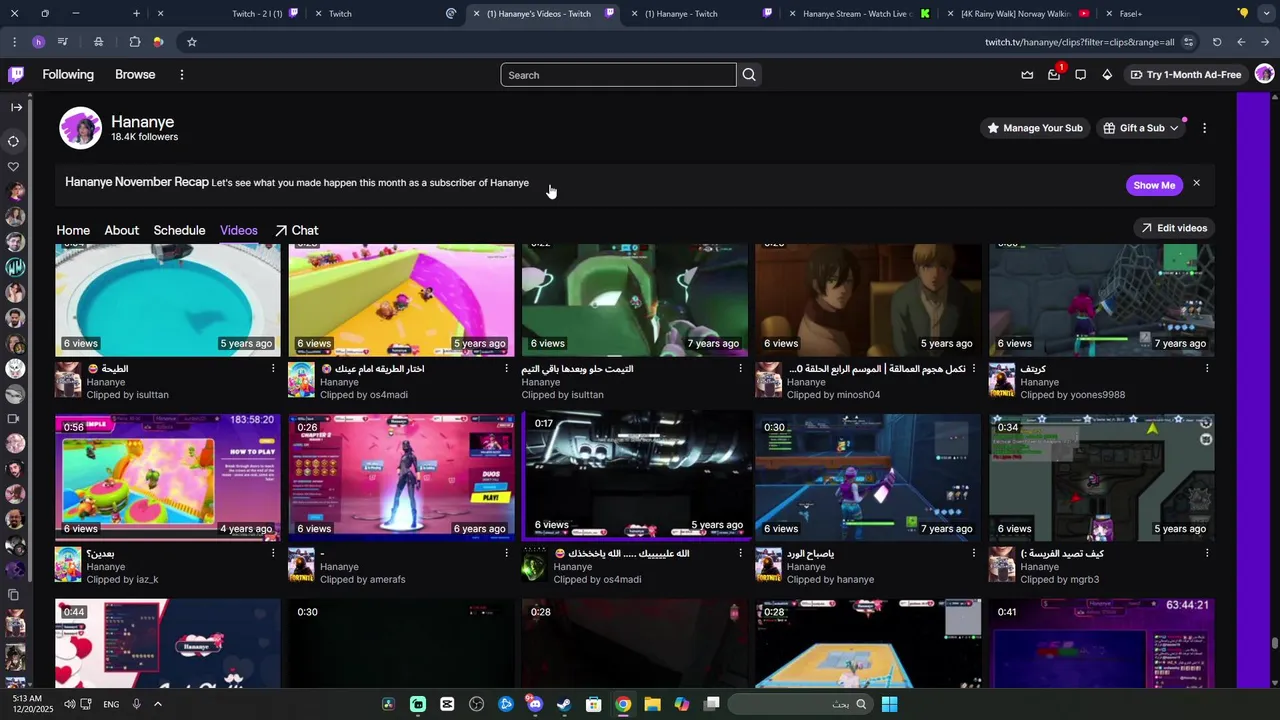Image resolution: width=1280 pixels, height=720 pixels.
Task: Open options for clip by yoones9988
Action: click(1207, 368)
